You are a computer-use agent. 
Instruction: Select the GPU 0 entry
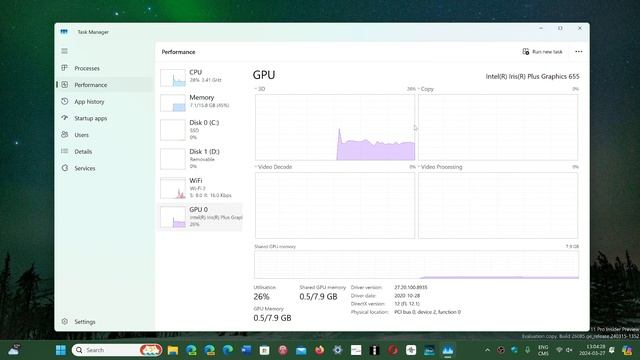click(x=200, y=217)
